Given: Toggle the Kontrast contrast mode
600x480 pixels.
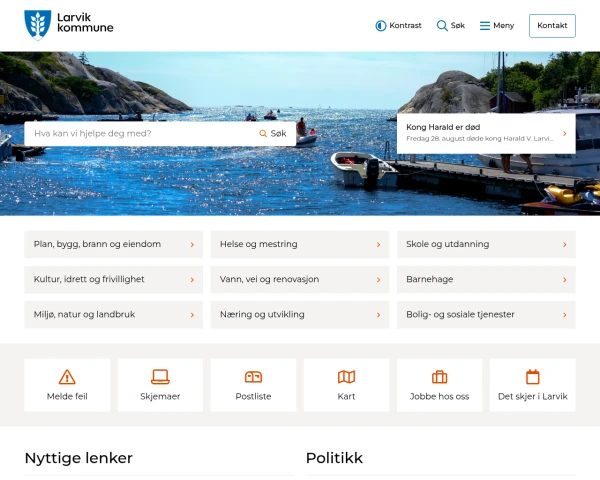Looking at the screenshot, I should pos(398,26).
